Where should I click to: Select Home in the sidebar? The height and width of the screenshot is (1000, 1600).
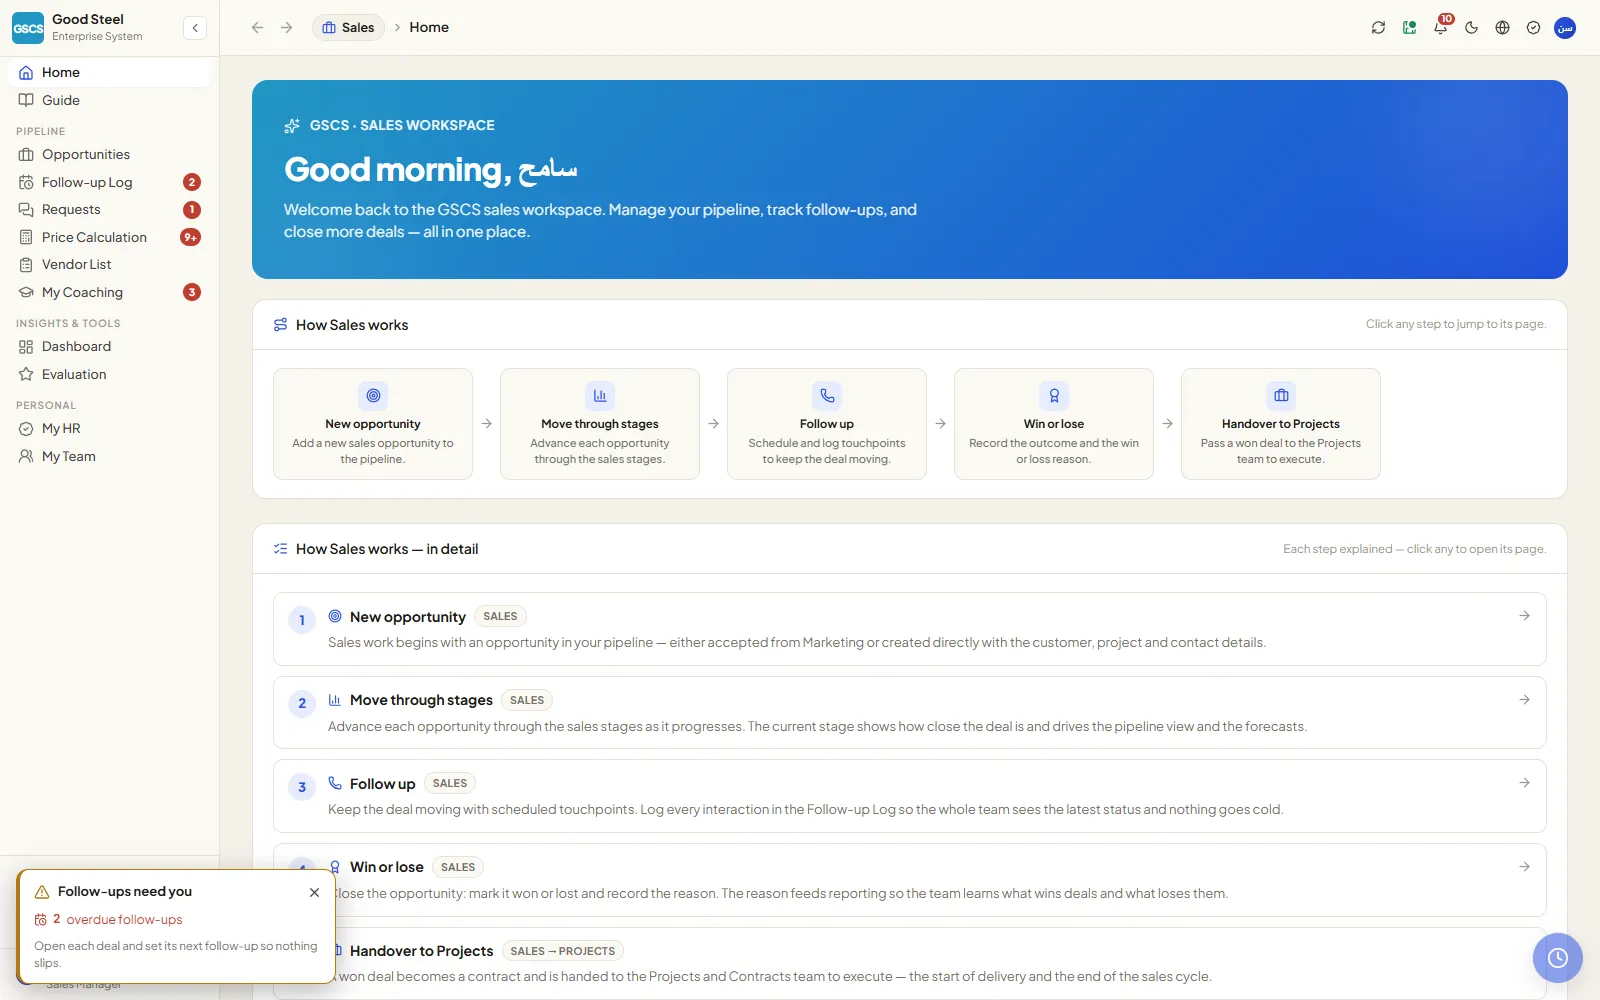pyautogui.click(x=110, y=72)
